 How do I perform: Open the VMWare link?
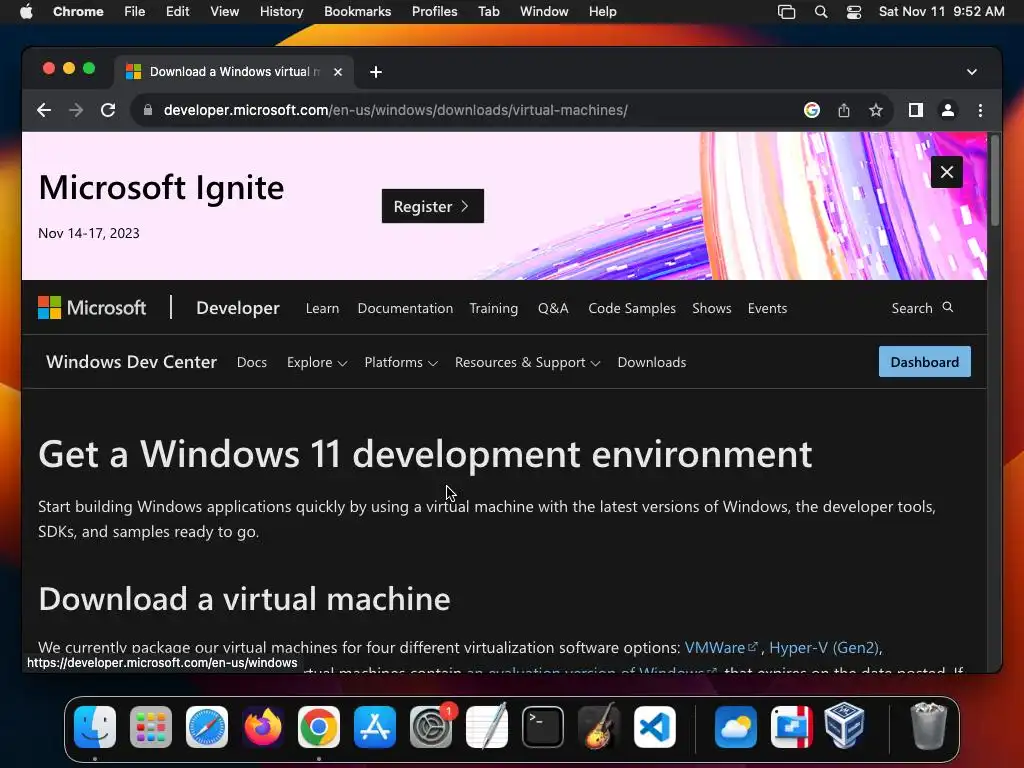721,647
